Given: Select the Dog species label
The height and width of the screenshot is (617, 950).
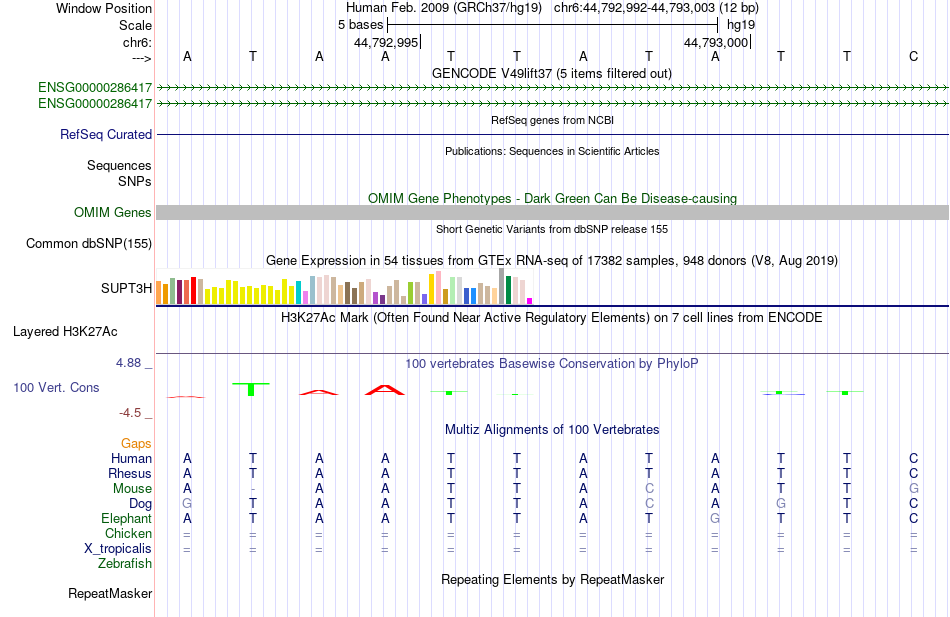Looking at the screenshot, I should tap(140, 504).
